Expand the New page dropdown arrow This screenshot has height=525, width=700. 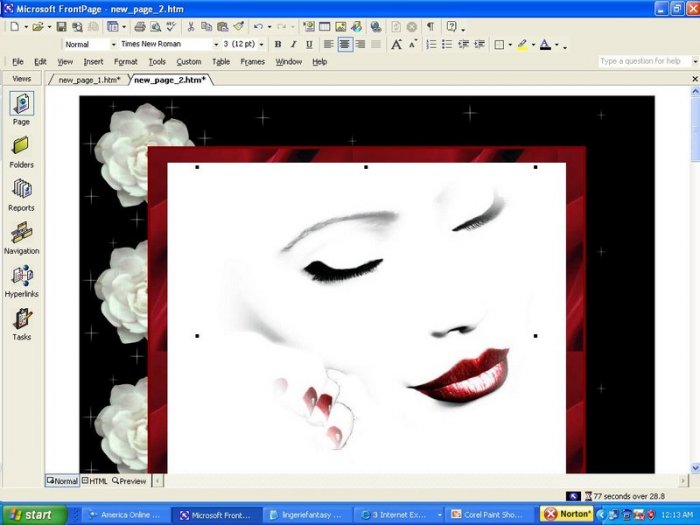click(x=26, y=27)
